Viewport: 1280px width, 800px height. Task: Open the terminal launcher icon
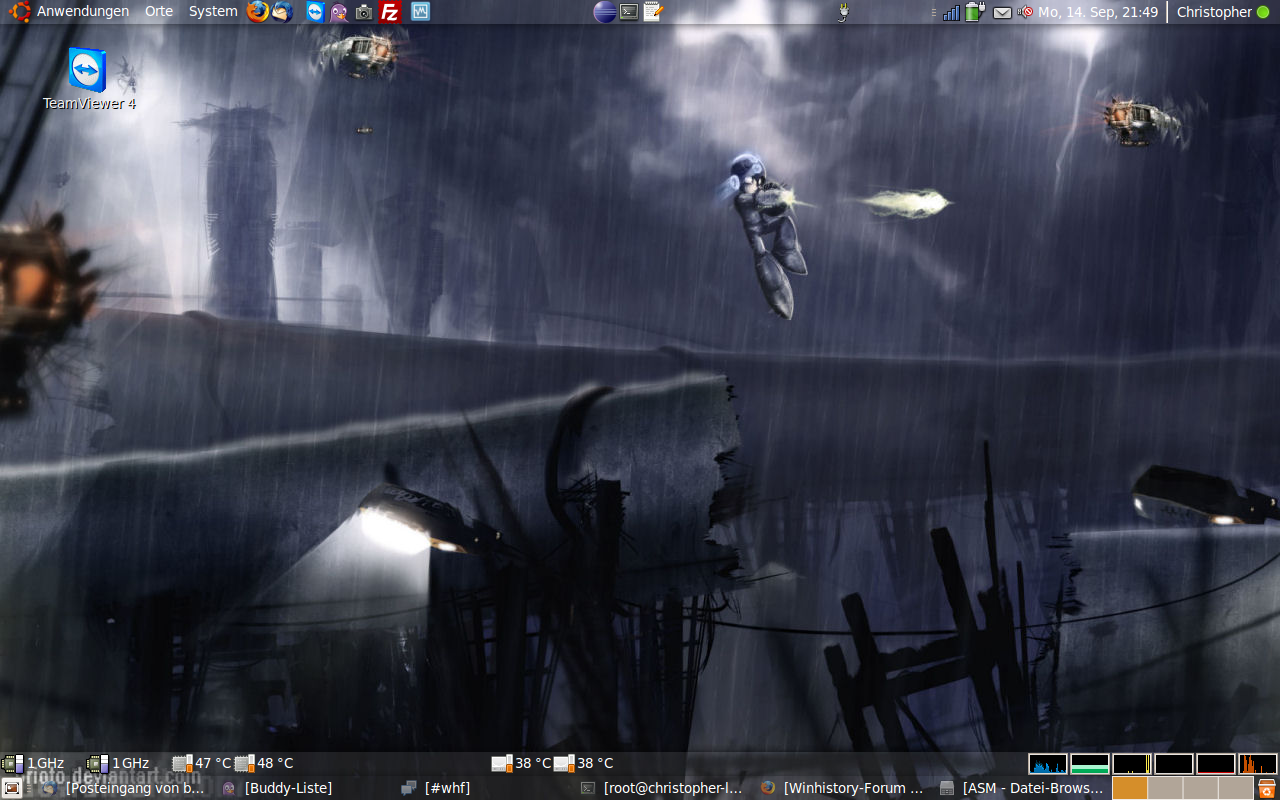[x=629, y=12]
